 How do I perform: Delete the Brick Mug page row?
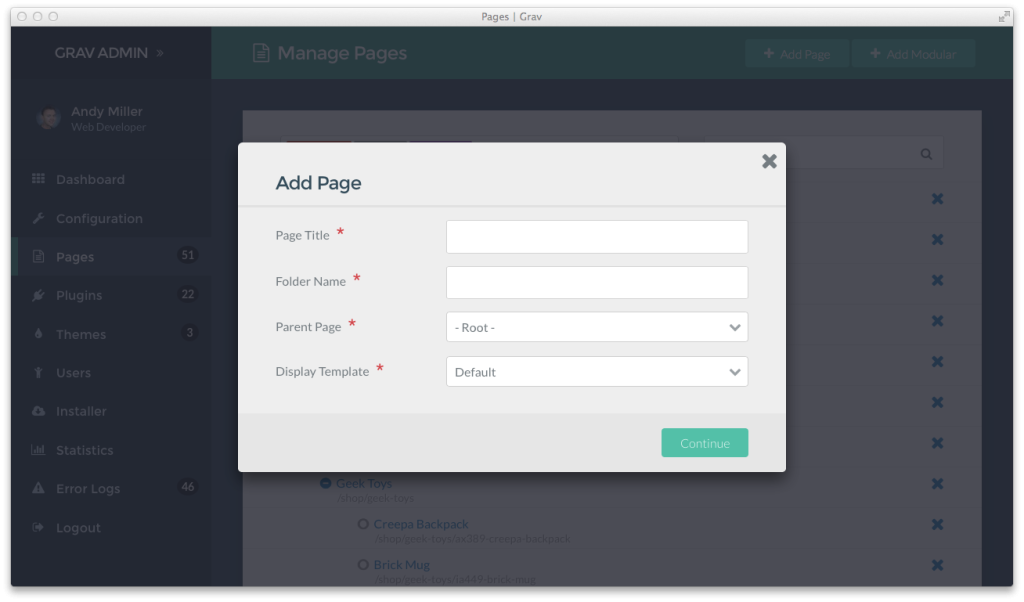coord(937,565)
